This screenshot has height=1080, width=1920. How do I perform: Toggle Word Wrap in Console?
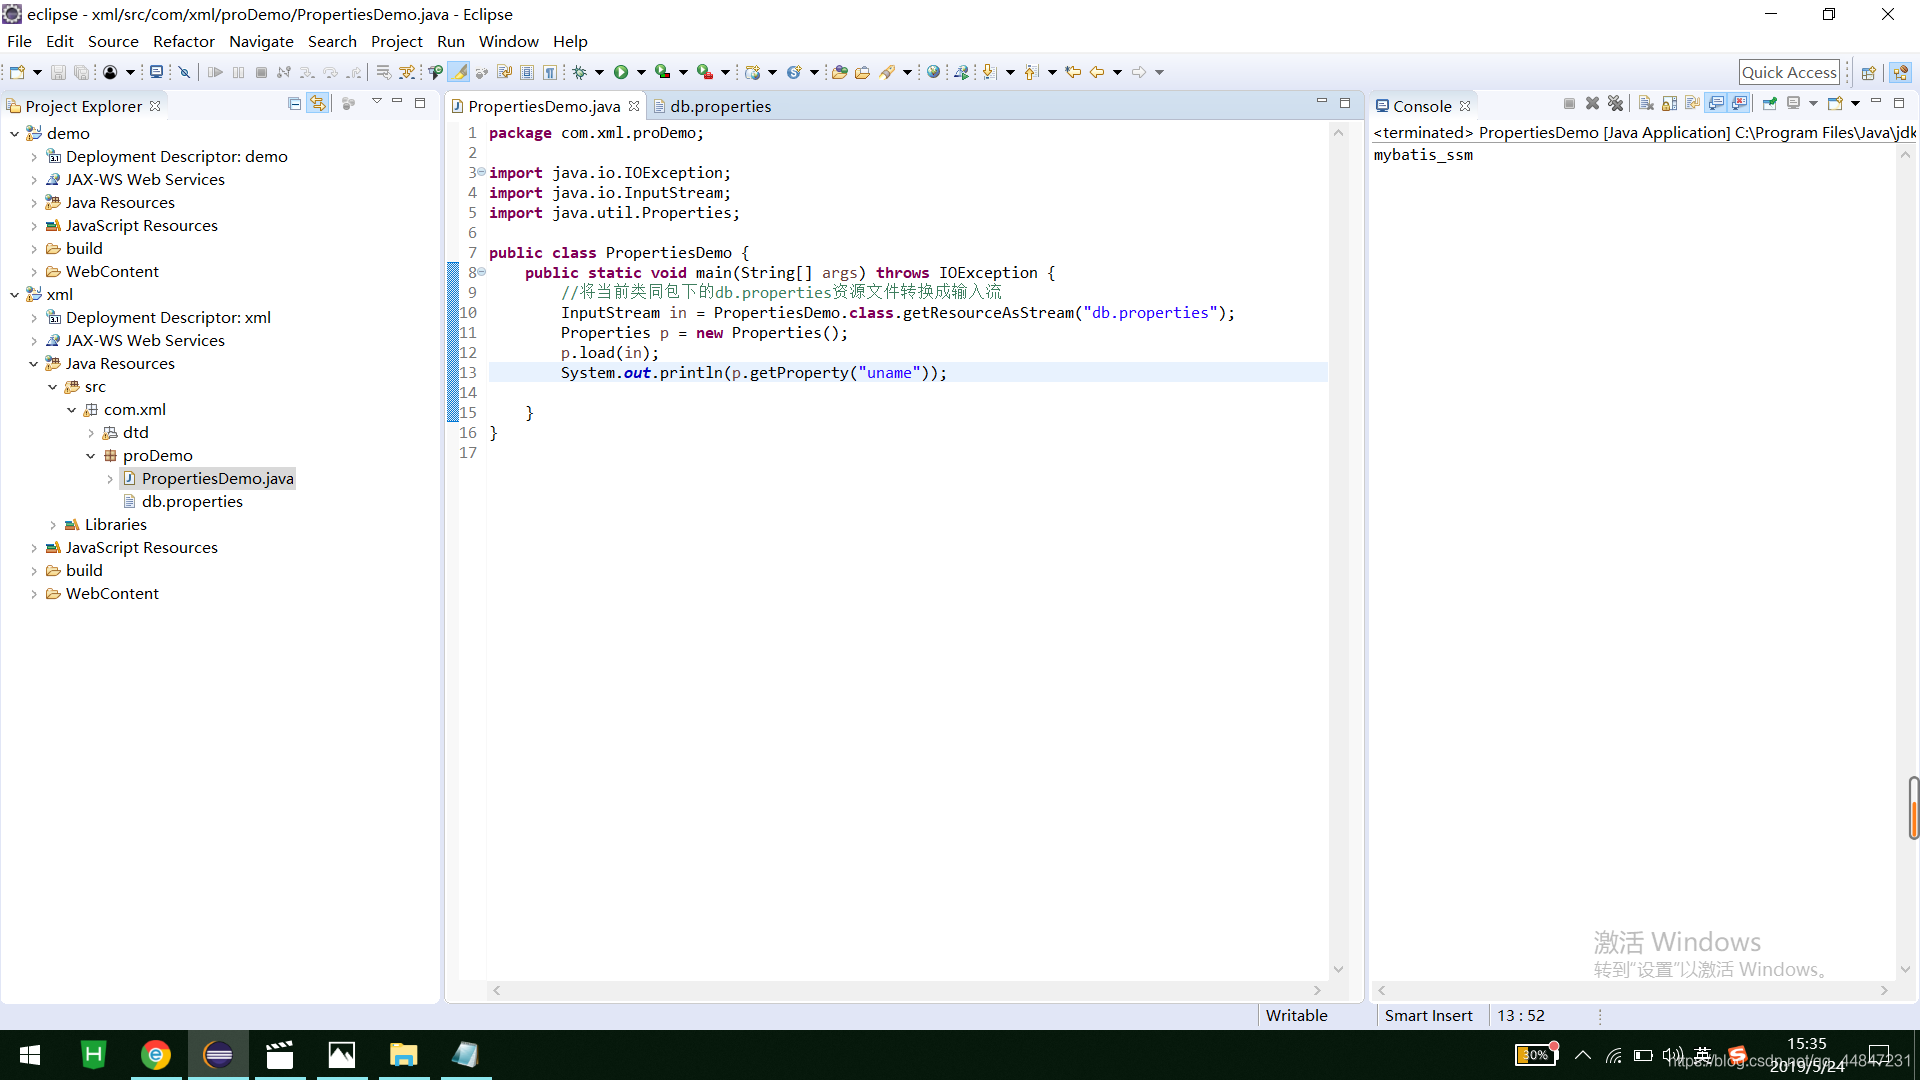click(1692, 104)
